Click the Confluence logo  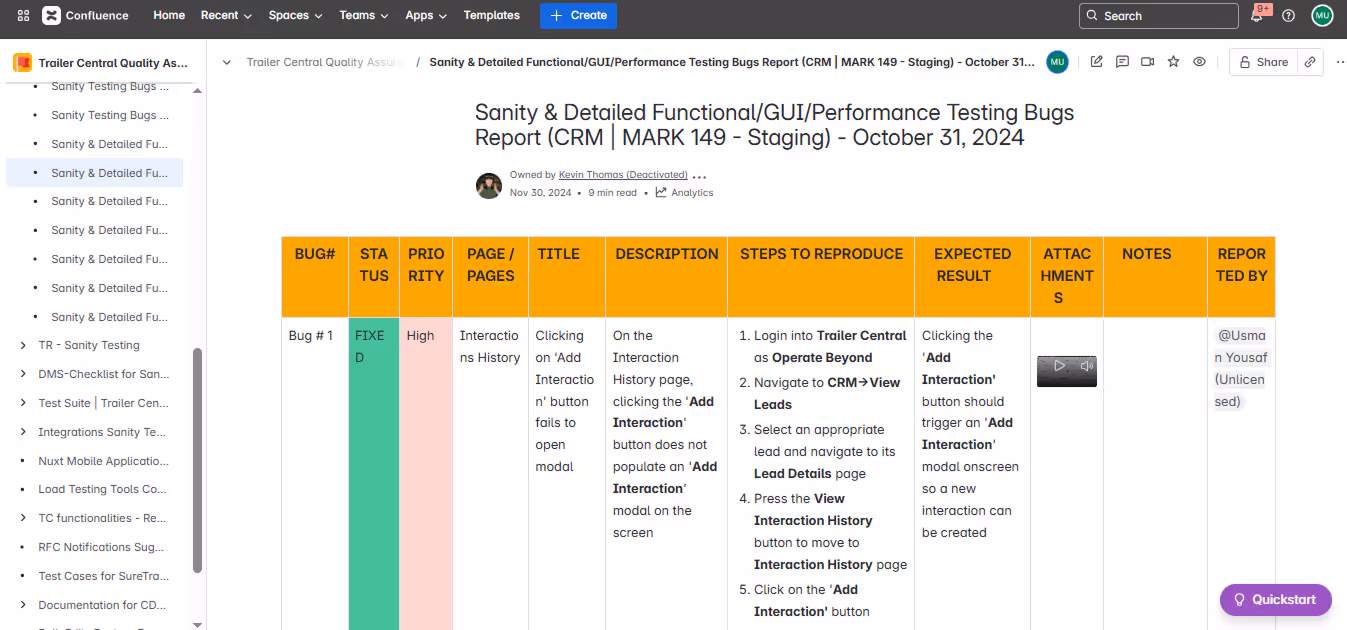[x=86, y=15]
